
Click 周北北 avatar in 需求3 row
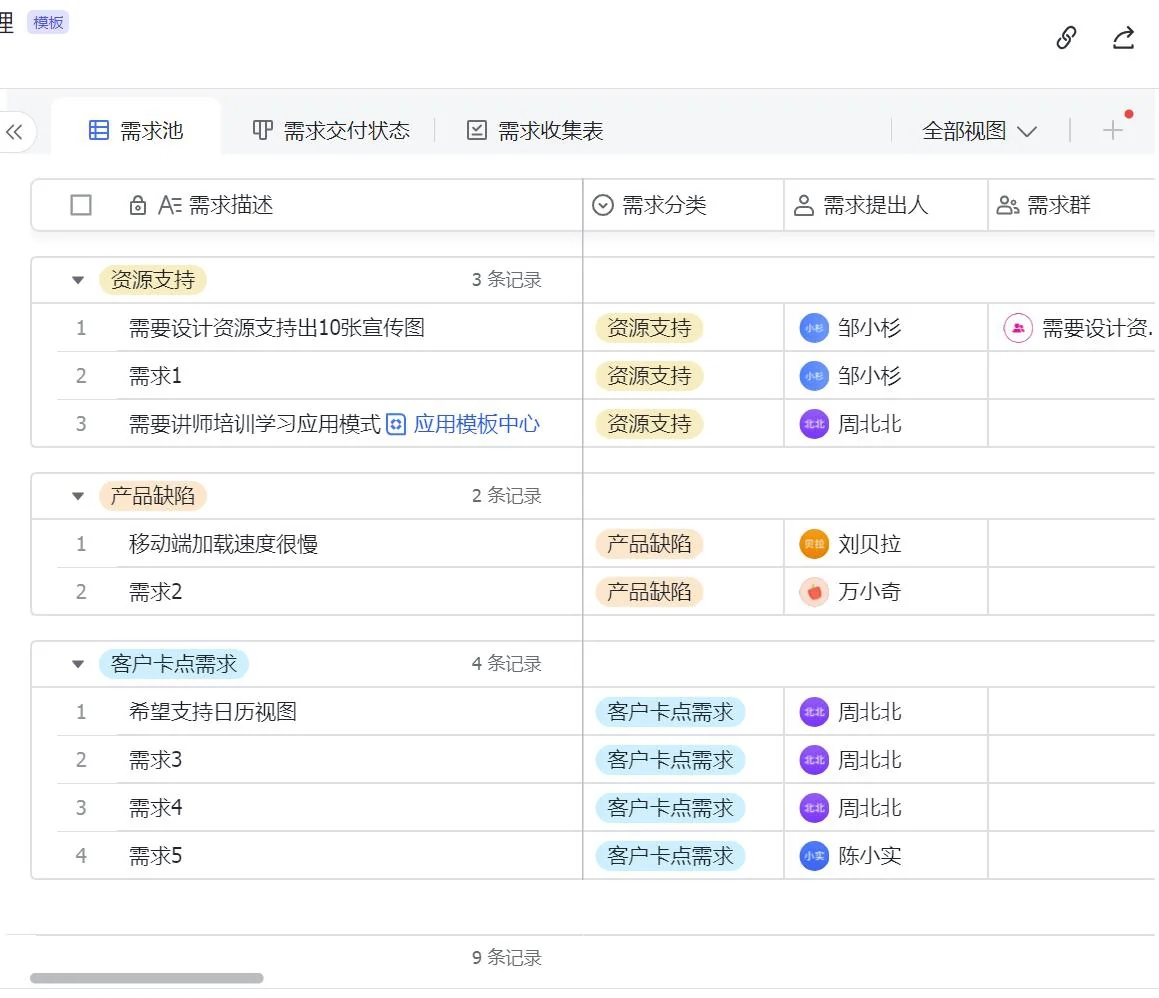tap(814, 760)
